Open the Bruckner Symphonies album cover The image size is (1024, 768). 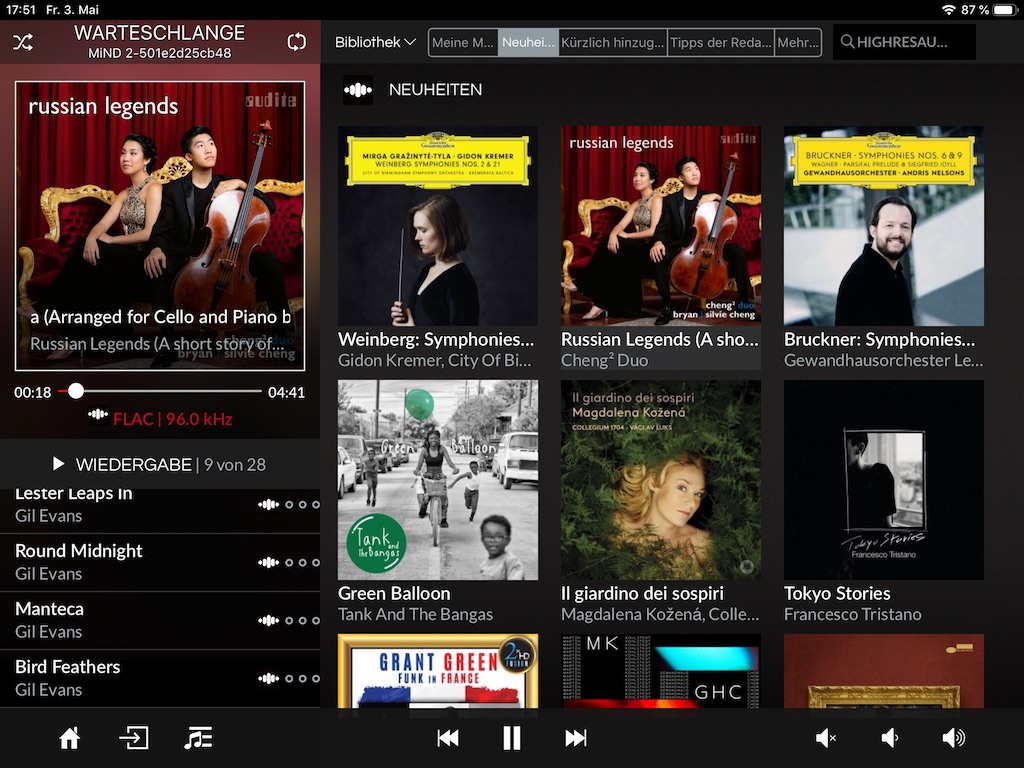coord(884,226)
